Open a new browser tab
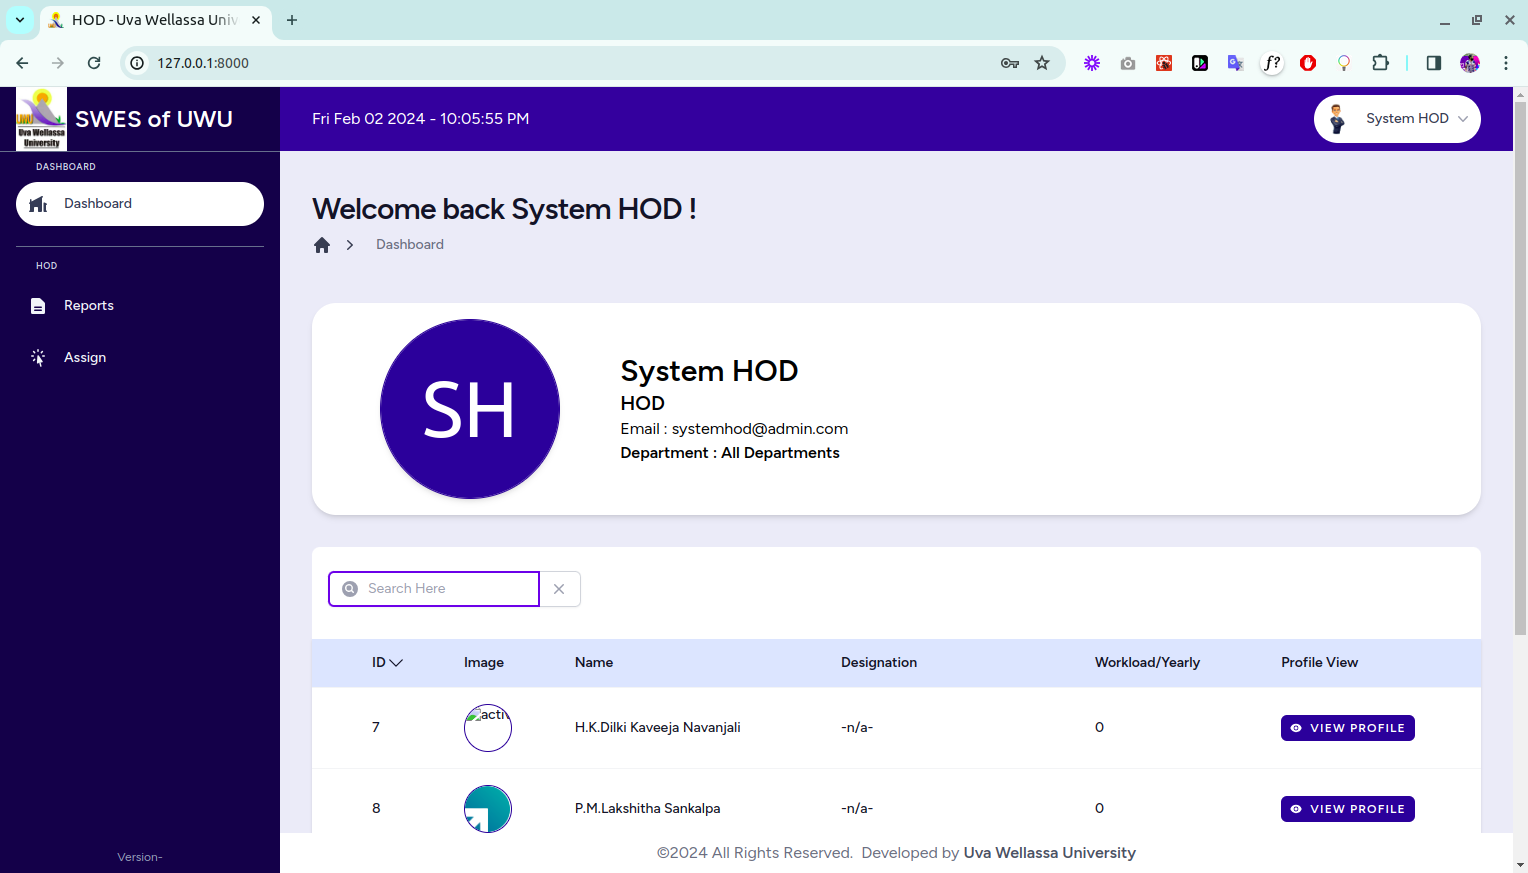This screenshot has height=873, width=1528. pyautogui.click(x=292, y=20)
